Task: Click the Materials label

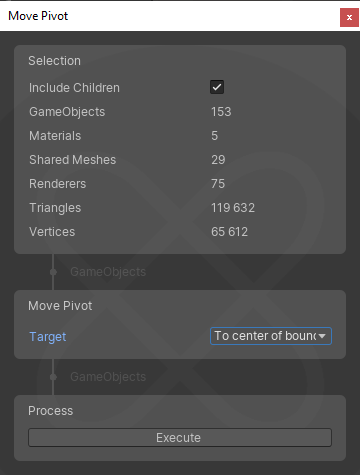Action: pyautogui.click(x=55, y=136)
